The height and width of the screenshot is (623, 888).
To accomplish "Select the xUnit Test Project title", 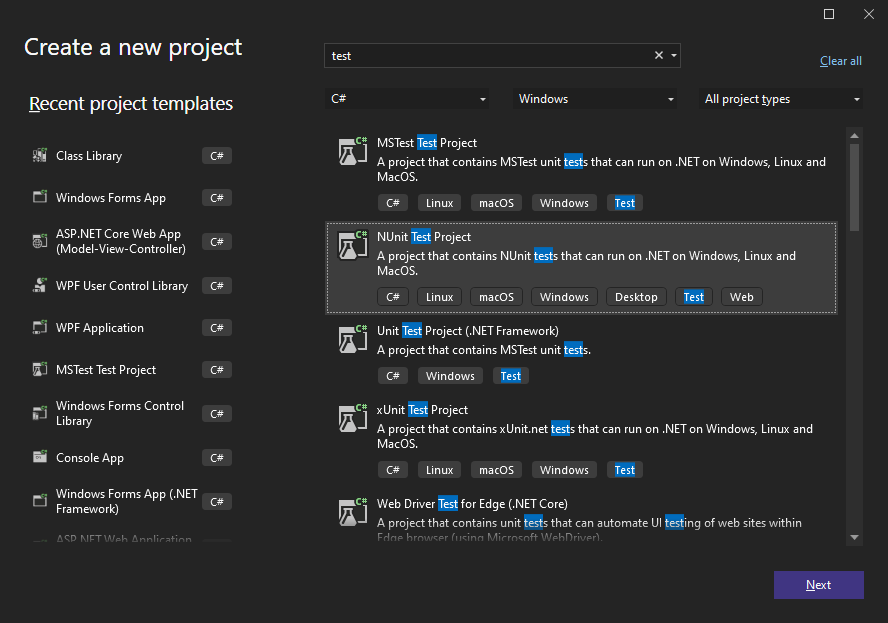I will pos(422,409).
